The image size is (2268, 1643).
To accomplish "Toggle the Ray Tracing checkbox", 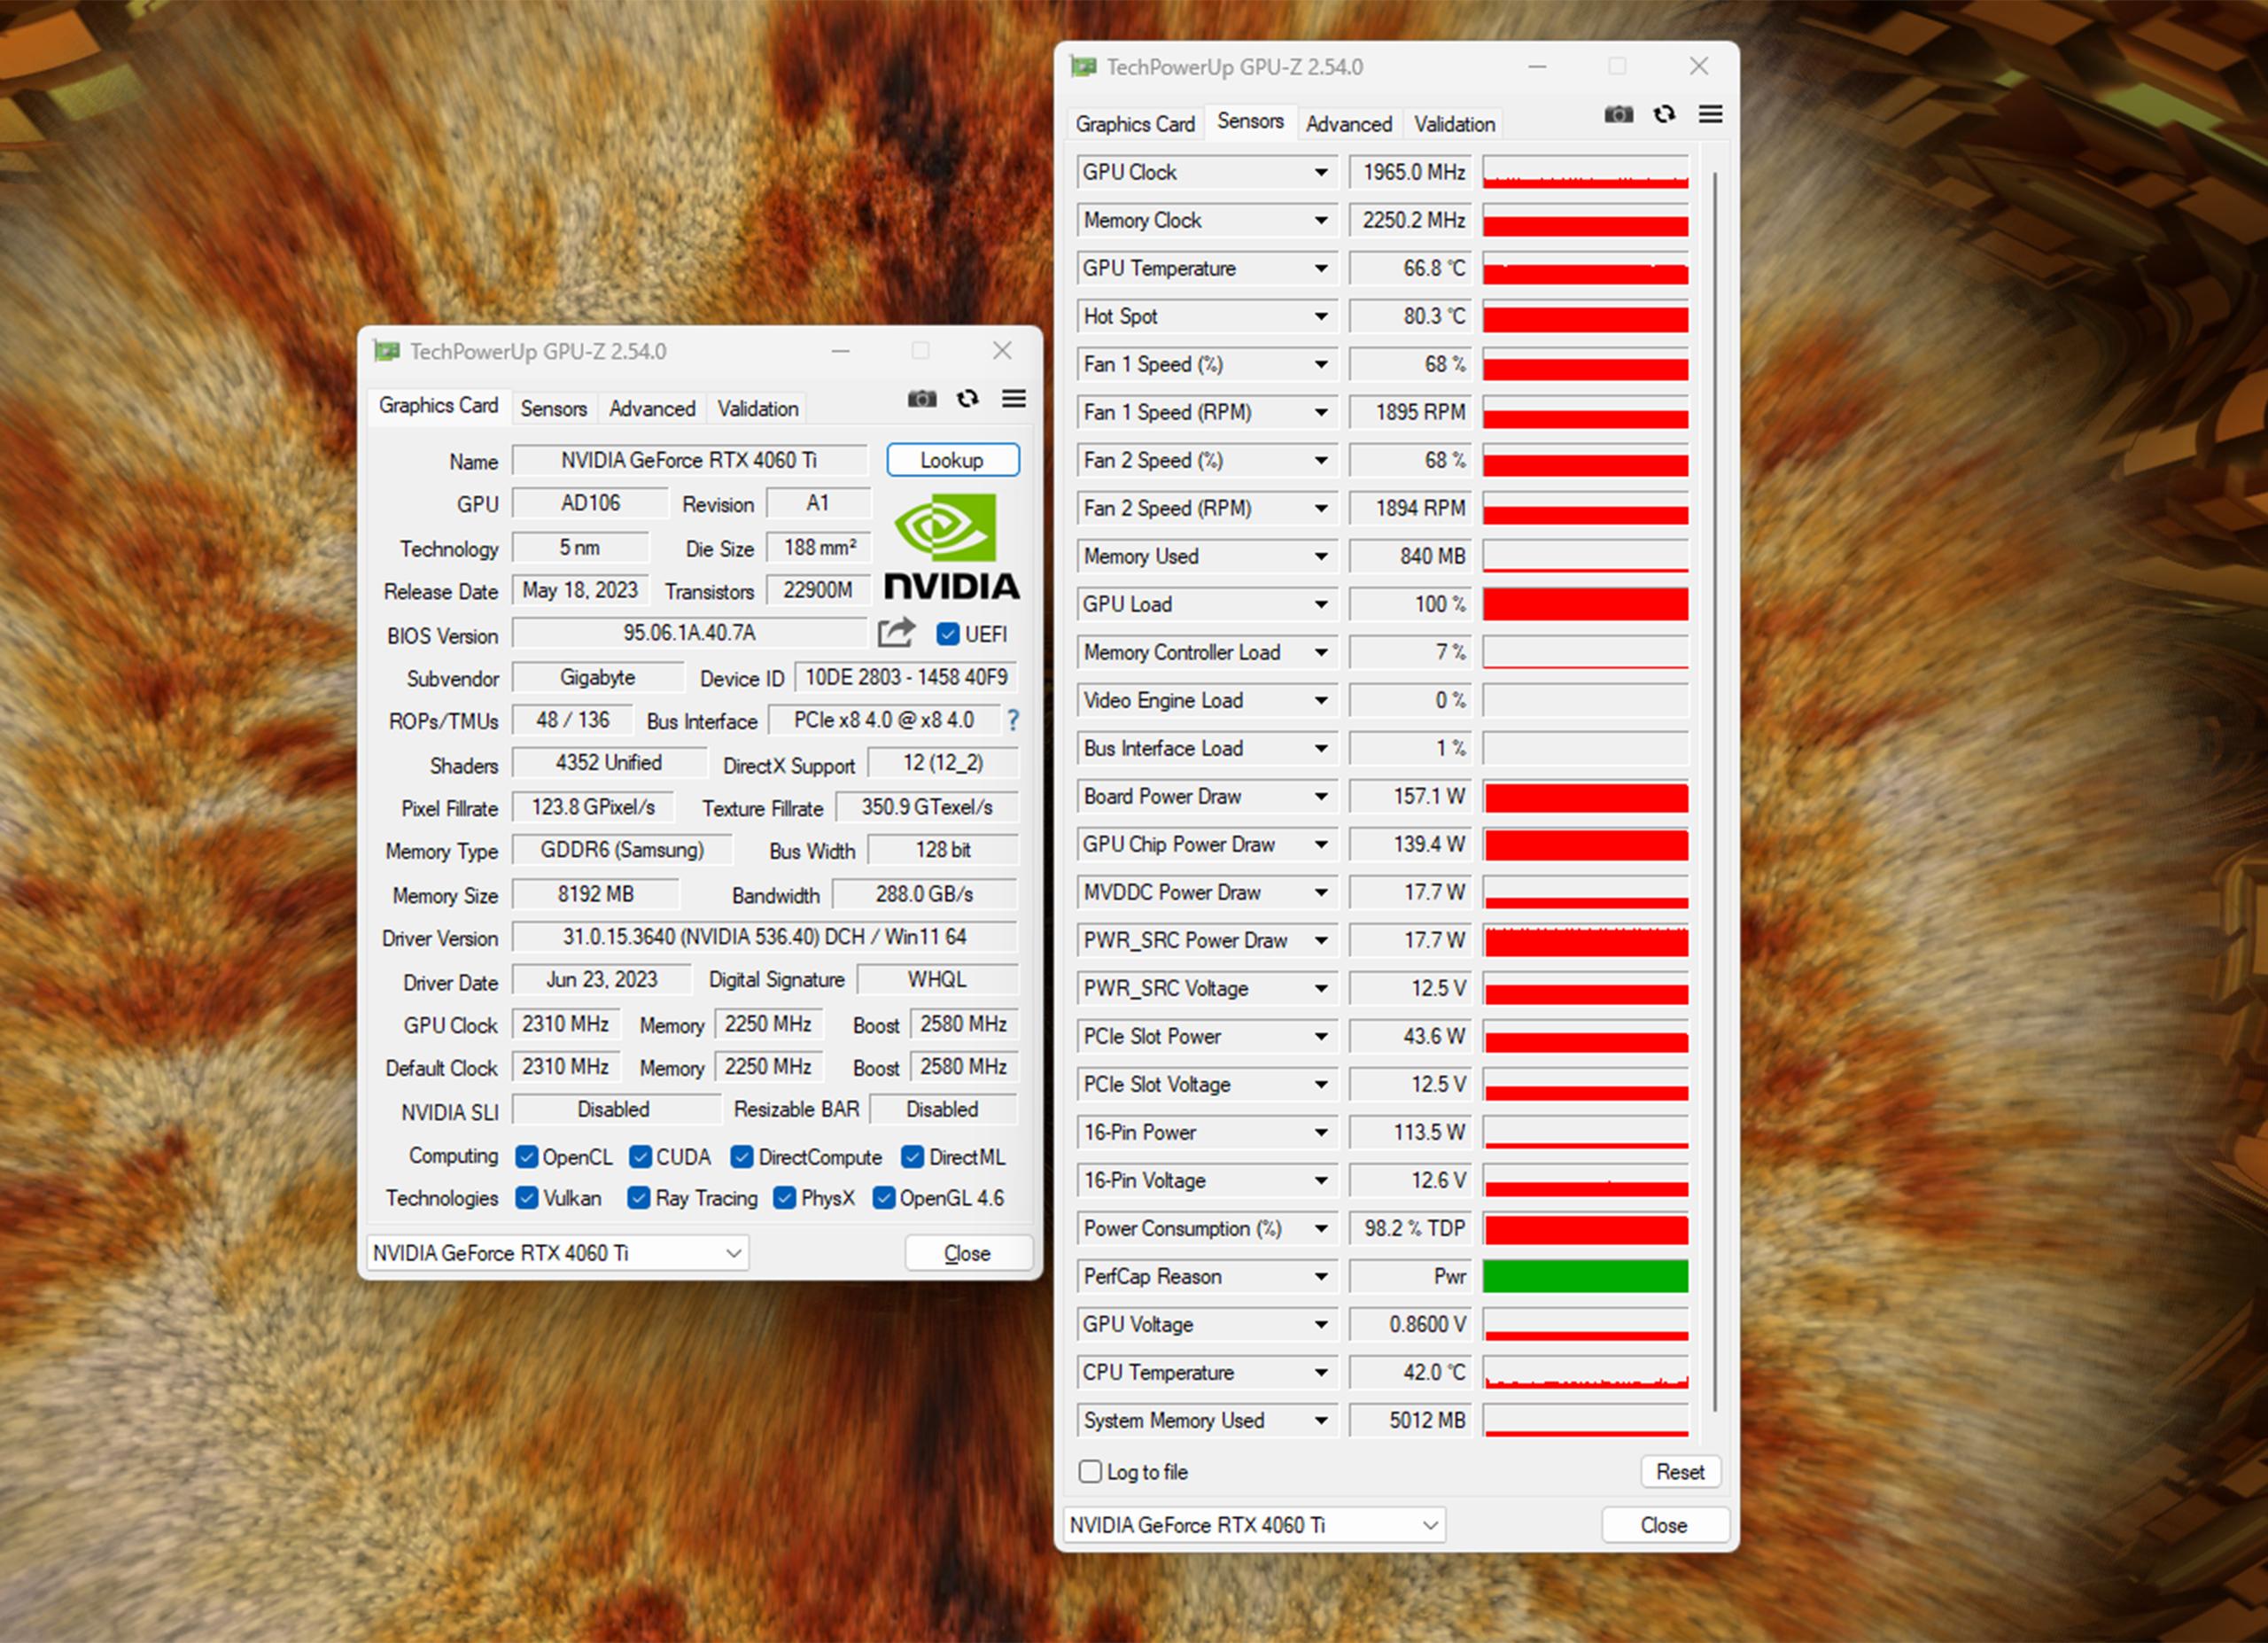I will tap(638, 1198).
